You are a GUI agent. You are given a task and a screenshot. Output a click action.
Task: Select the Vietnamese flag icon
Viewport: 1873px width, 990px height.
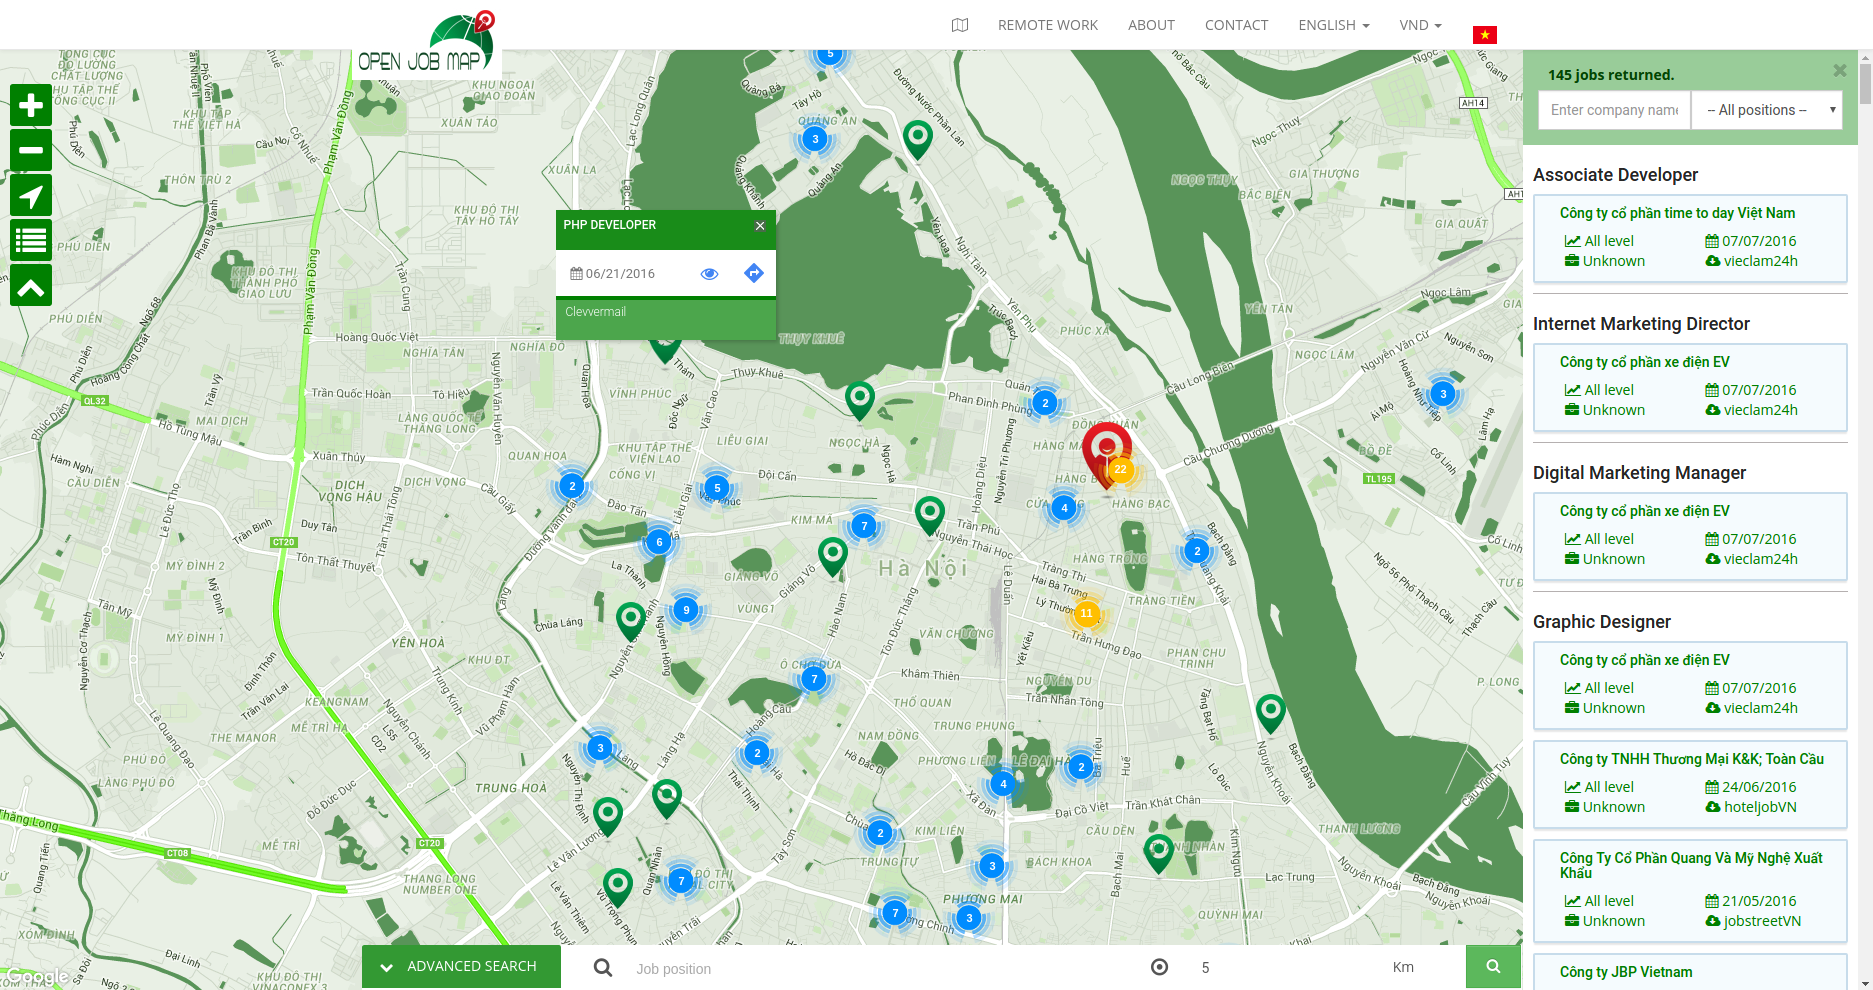pyautogui.click(x=1485, y=35)
